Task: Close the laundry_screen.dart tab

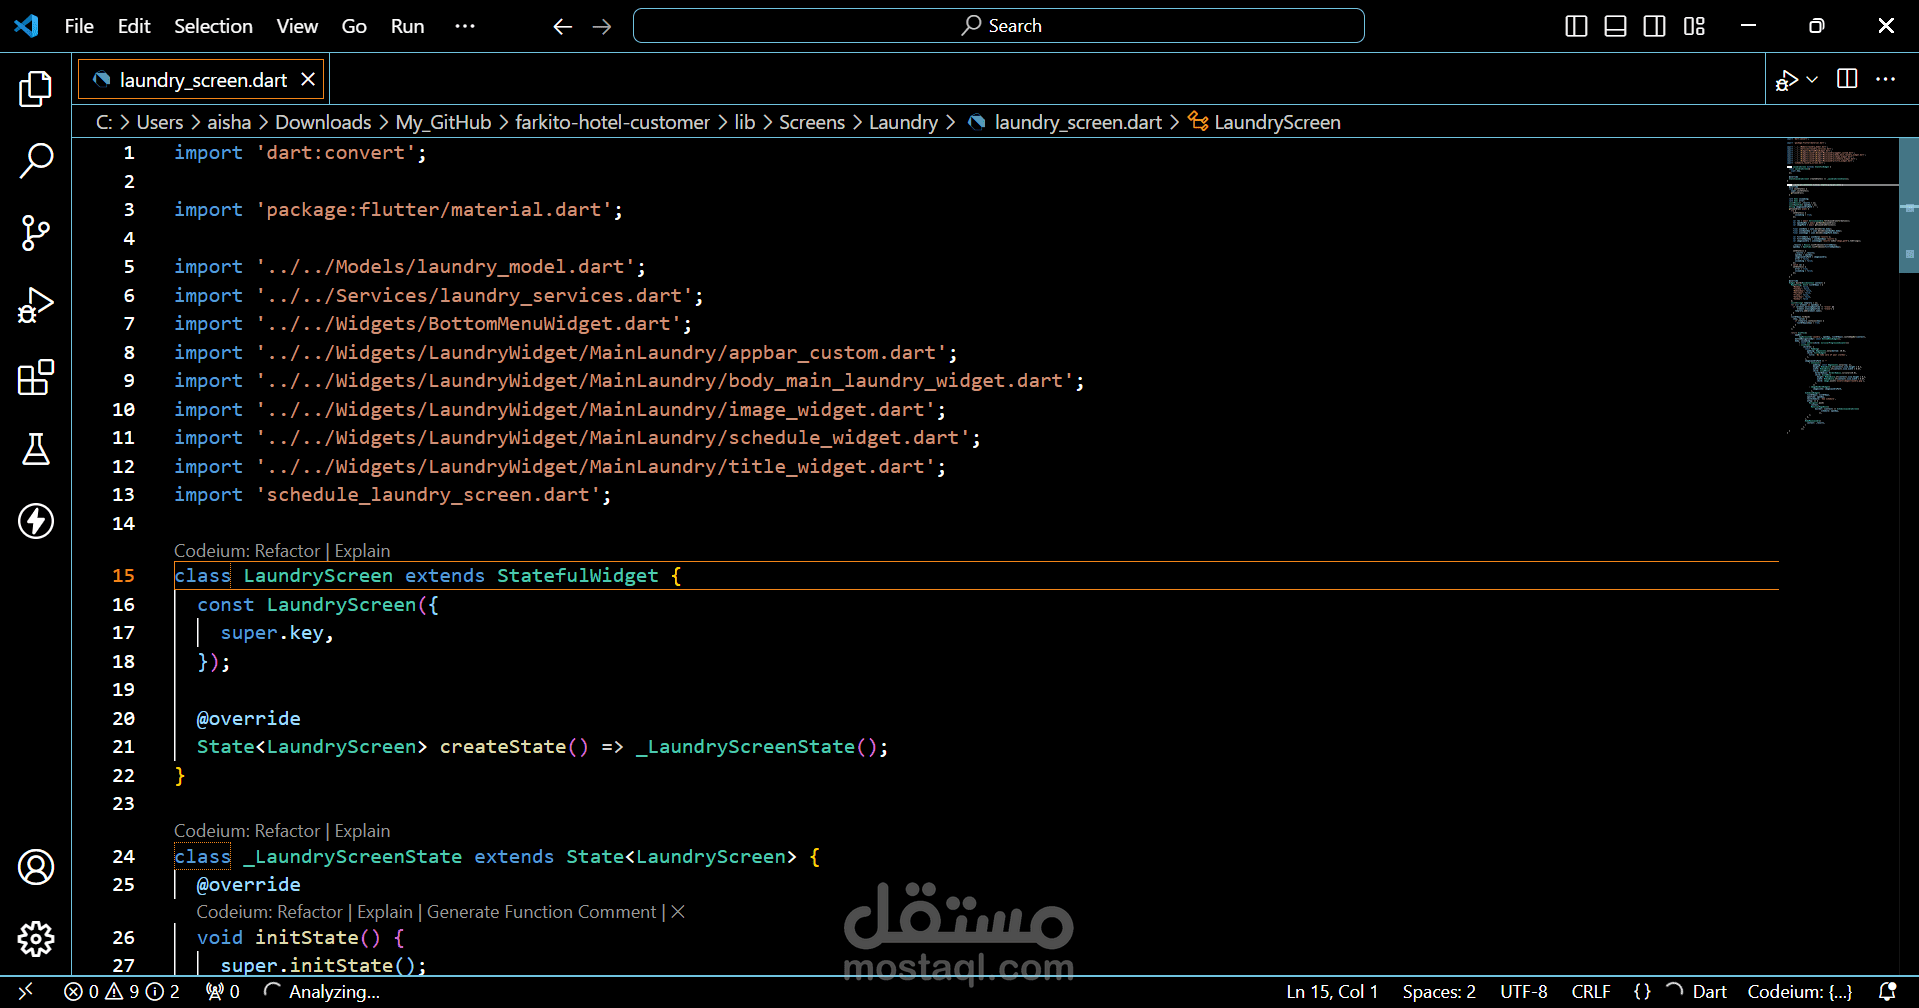Action: click(x=308, y=79)
